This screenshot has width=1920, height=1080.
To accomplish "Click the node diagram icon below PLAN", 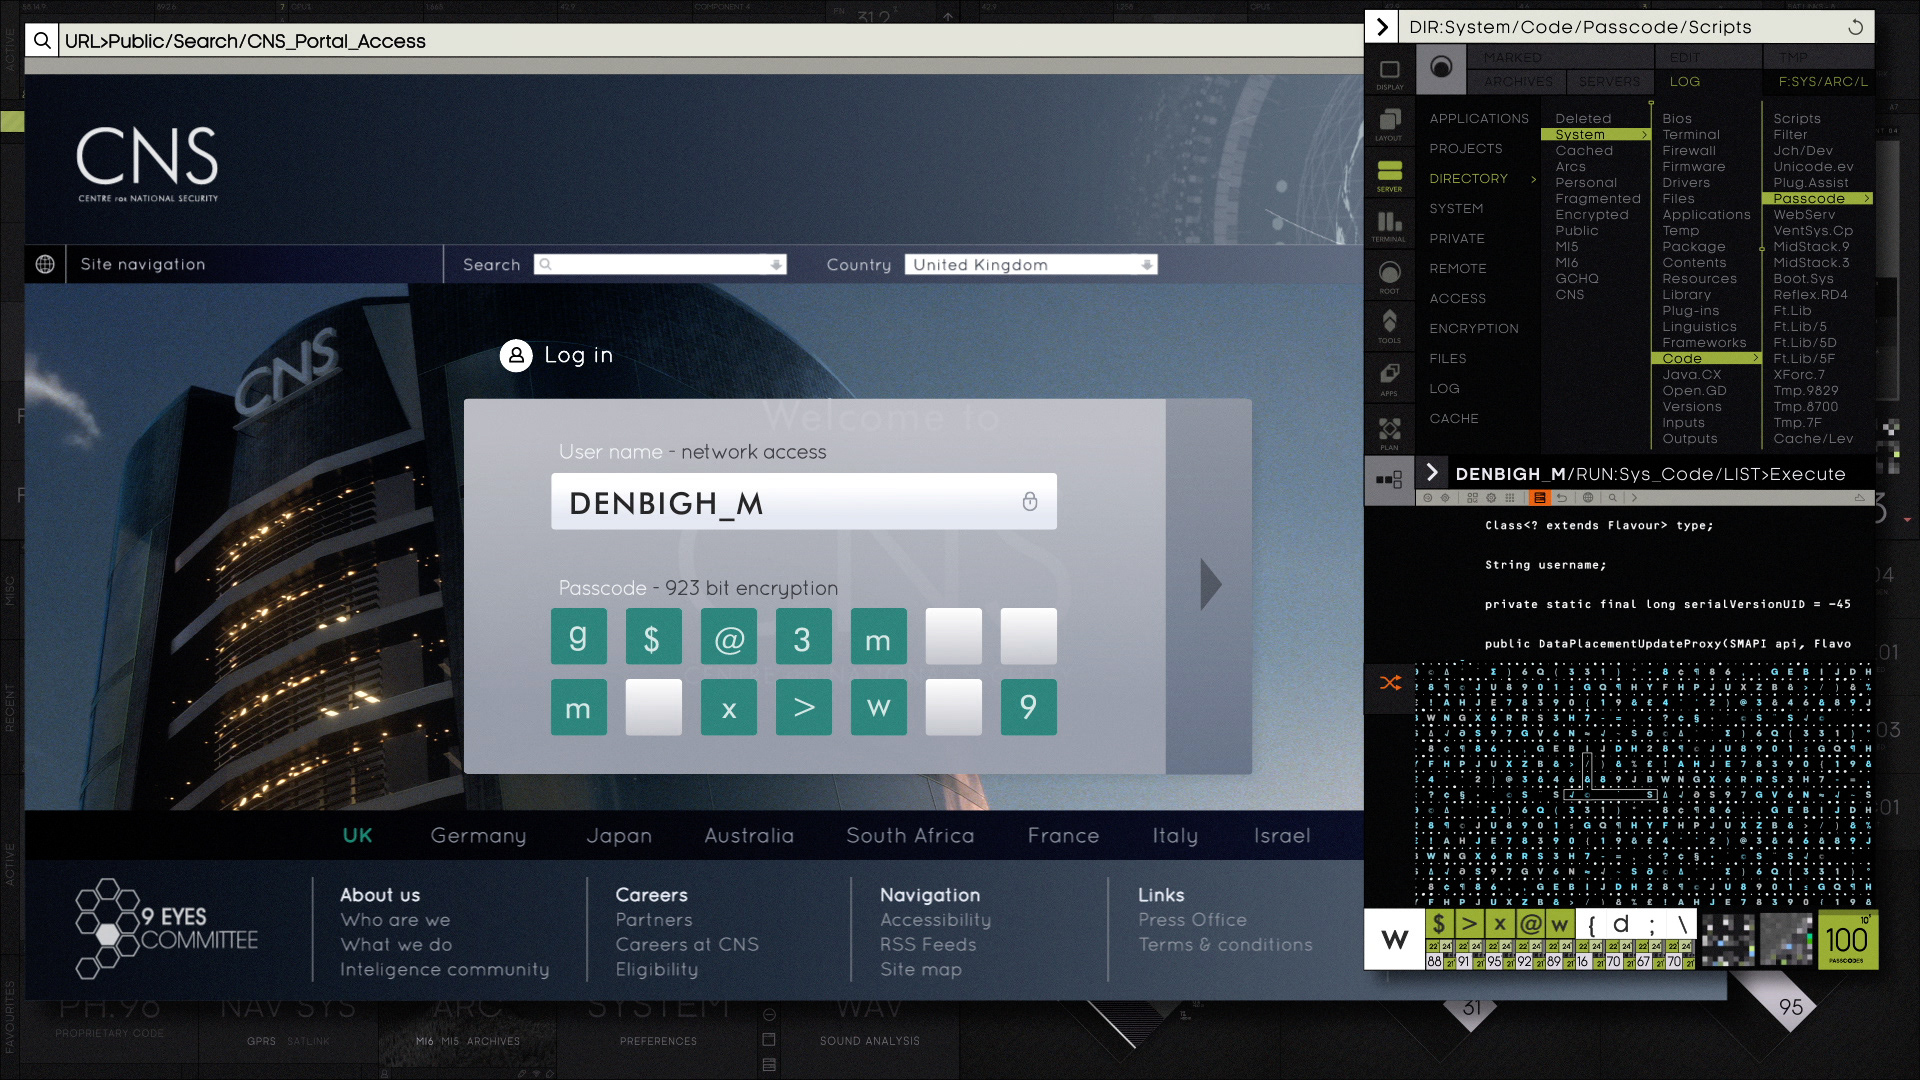I will [x=1390, y=480].
